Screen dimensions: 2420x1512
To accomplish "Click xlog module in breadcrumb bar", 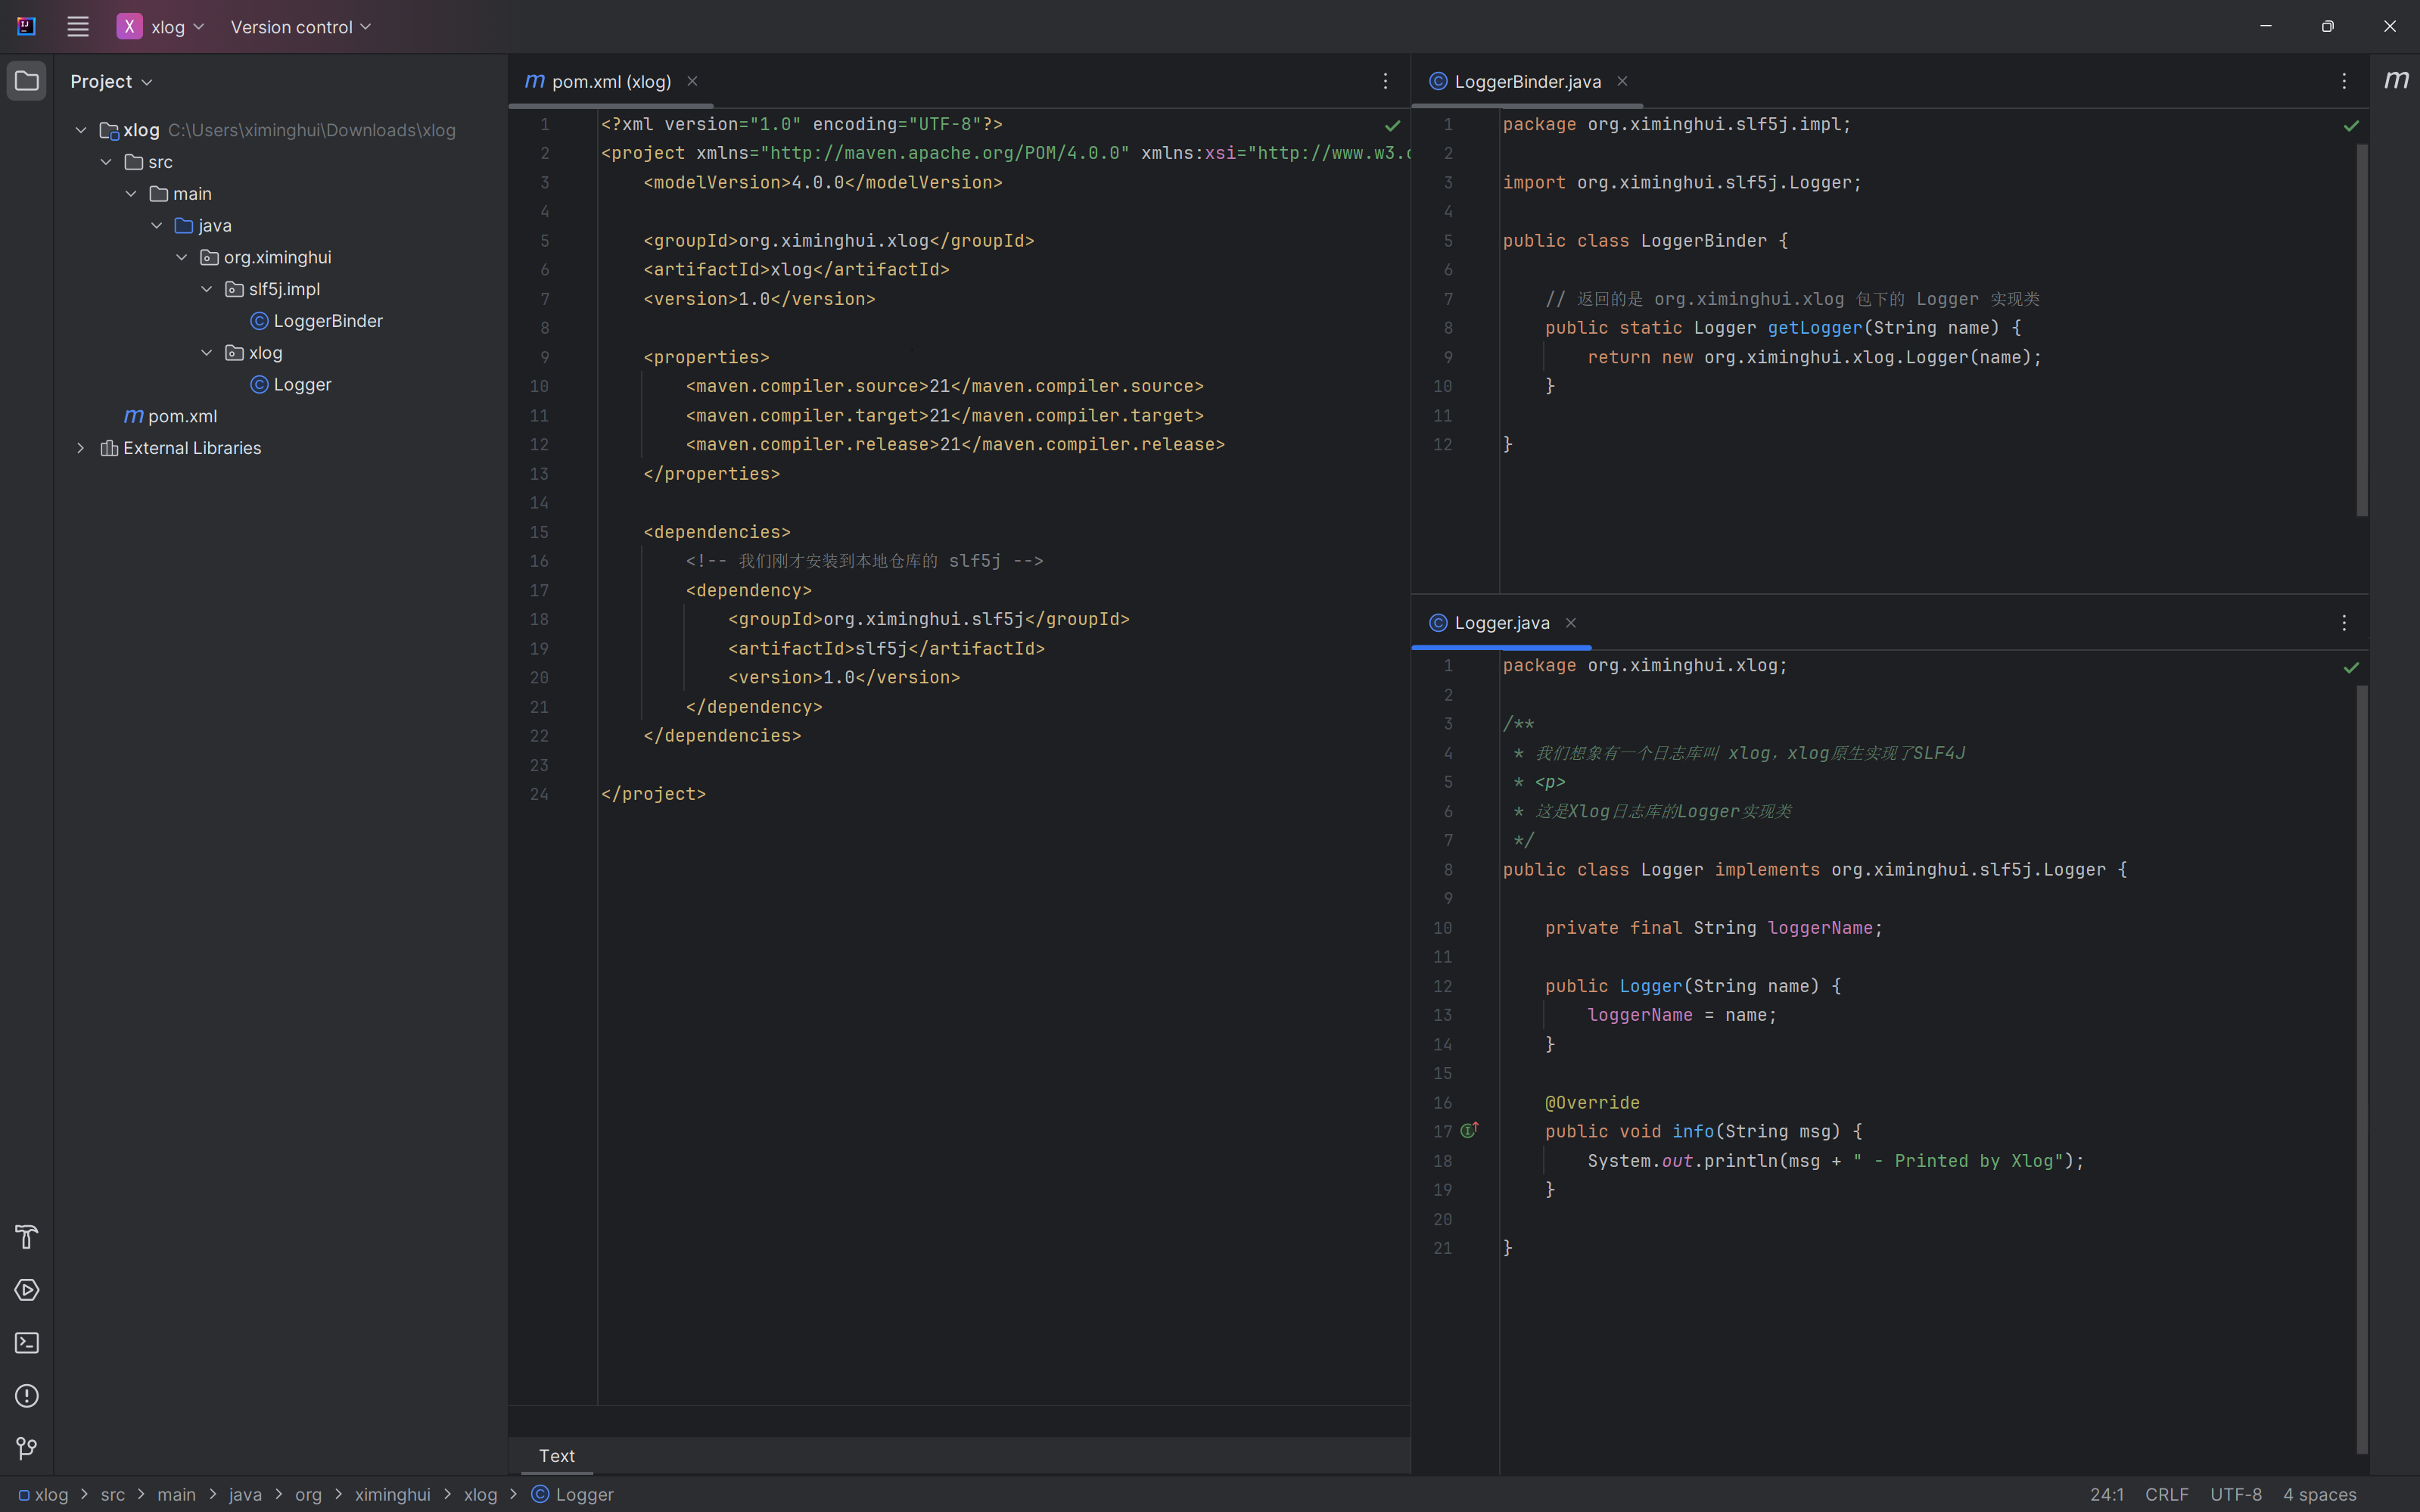I will [x=44, y=1494].
